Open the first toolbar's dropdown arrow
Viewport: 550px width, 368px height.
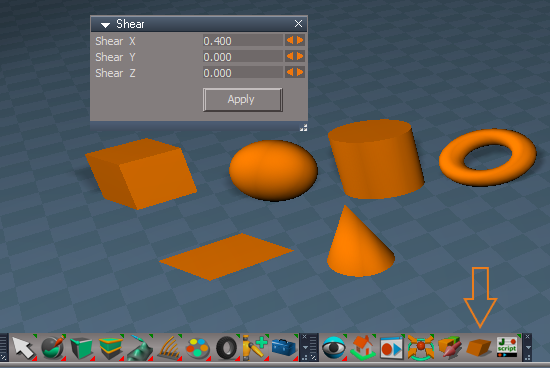click(305, 347)
